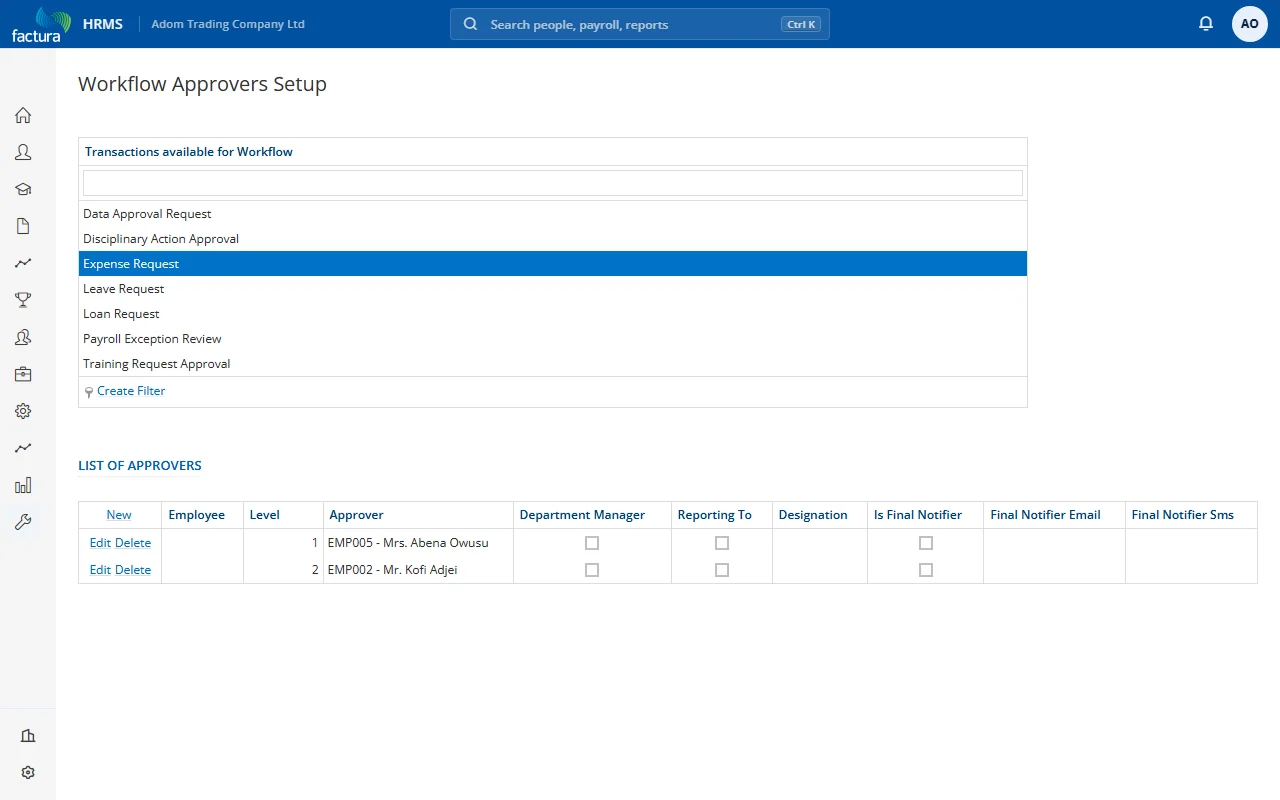Click the two-people group sidebar icon

click(x=23, y=337)
